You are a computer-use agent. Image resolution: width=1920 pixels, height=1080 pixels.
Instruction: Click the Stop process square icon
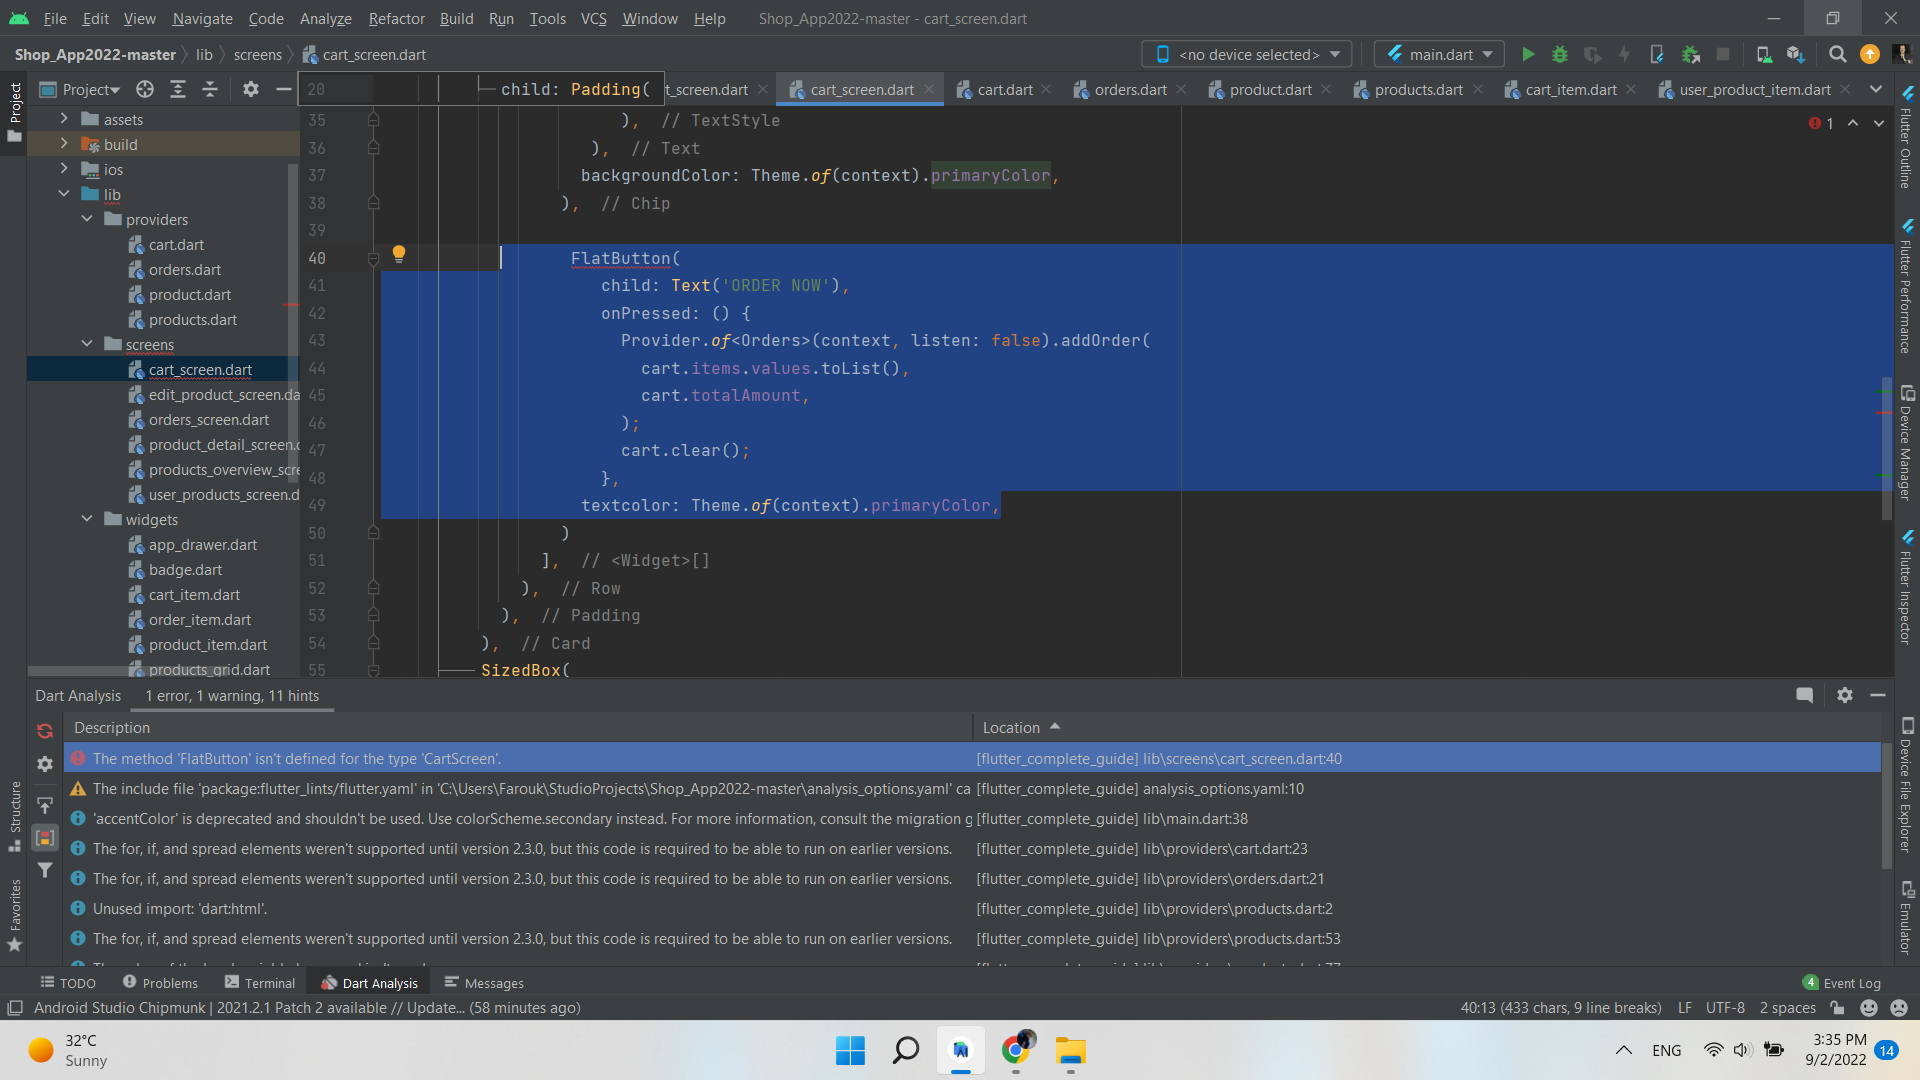click(x=1723, y=54)
